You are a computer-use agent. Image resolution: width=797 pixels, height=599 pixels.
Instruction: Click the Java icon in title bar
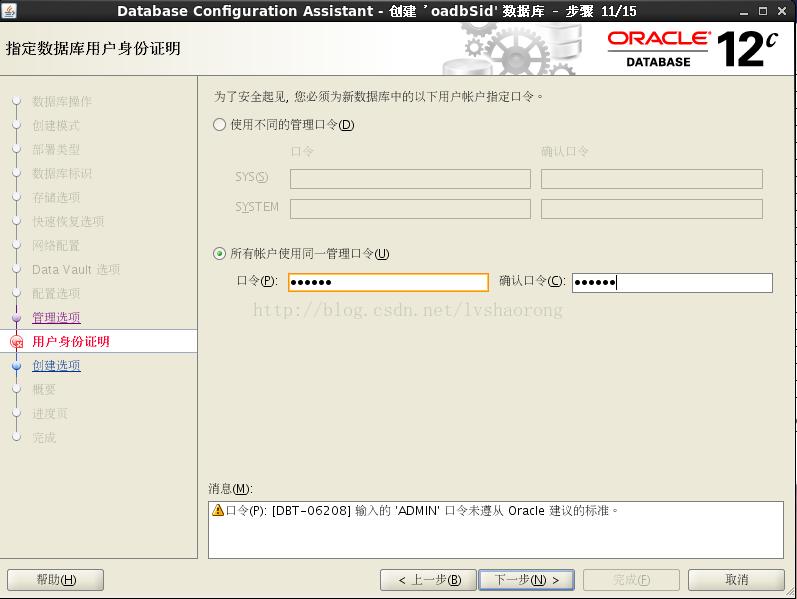[9, 10]
